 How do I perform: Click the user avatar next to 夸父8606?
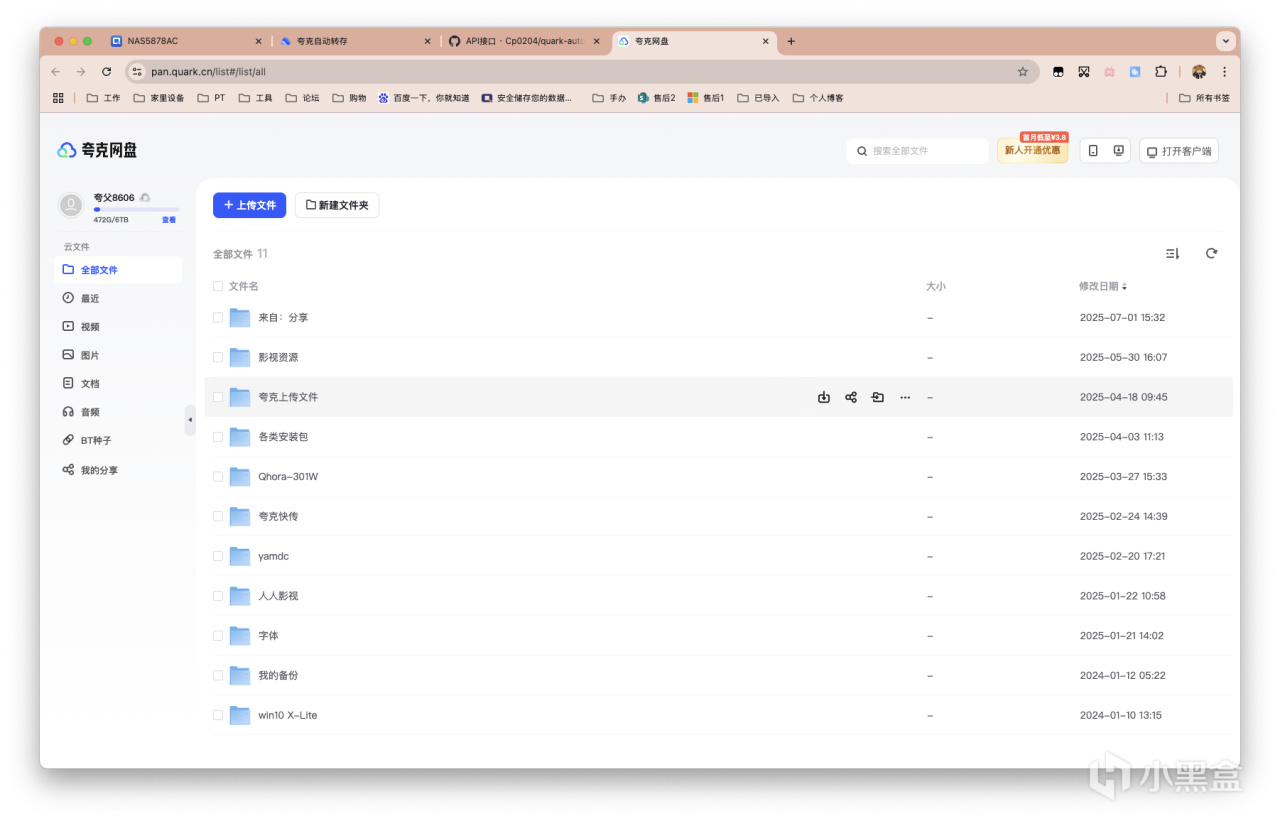coord(71,205)
